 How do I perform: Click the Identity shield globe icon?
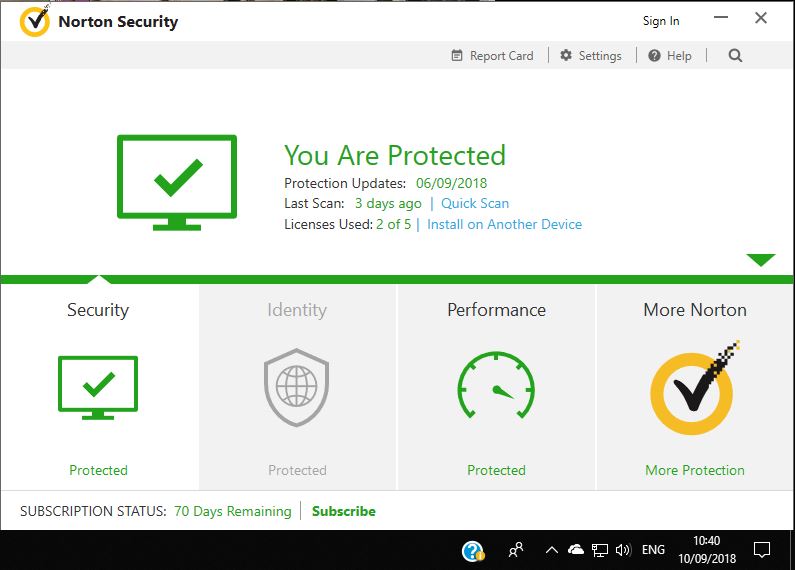coord(297,387)
